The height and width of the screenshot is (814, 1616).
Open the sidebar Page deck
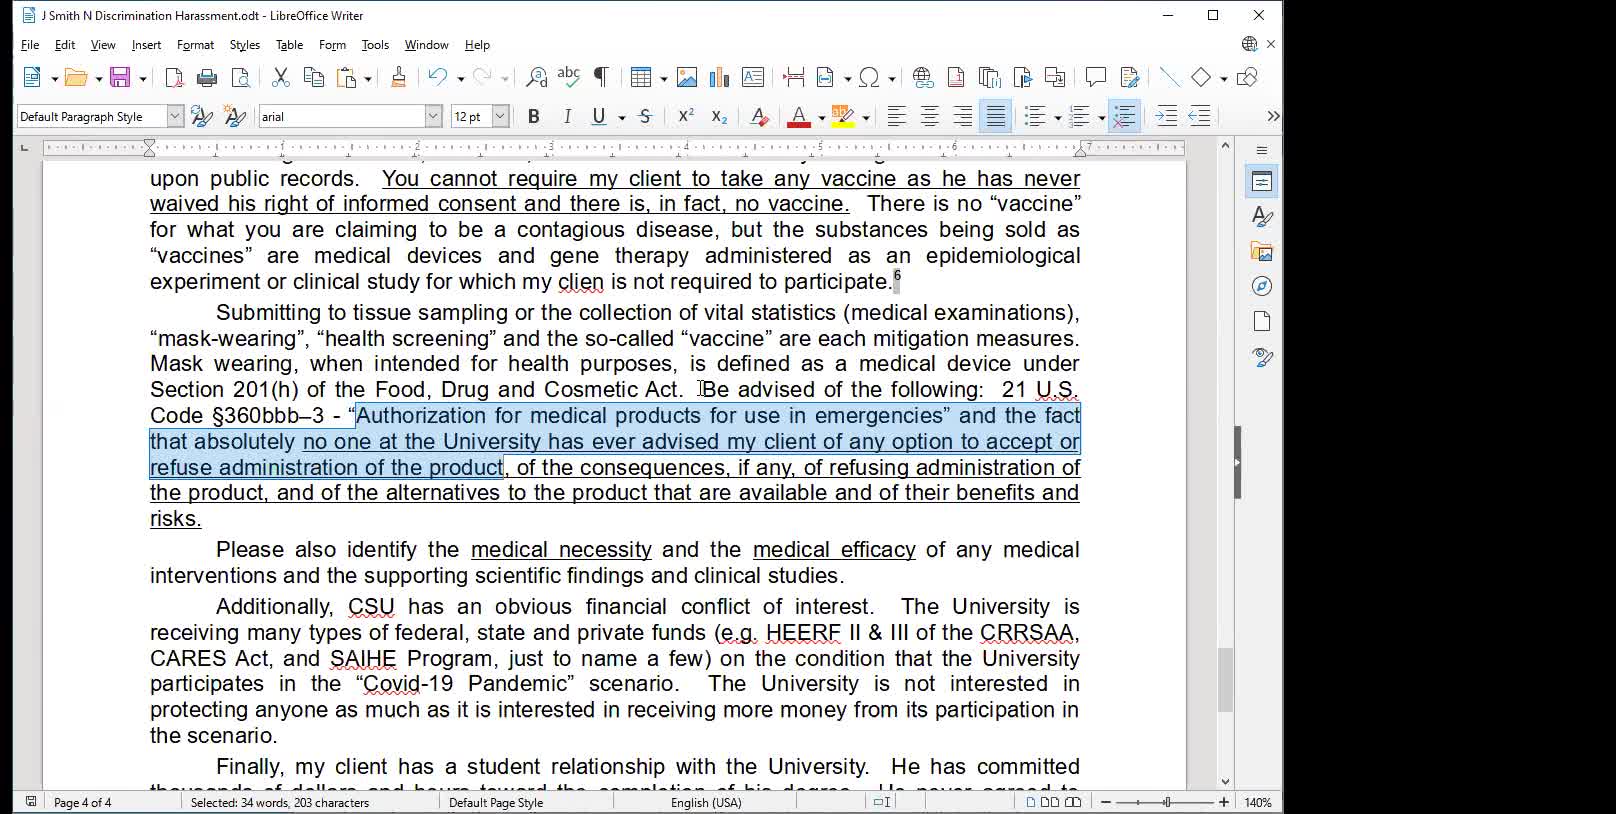[x=1262, y=322]
